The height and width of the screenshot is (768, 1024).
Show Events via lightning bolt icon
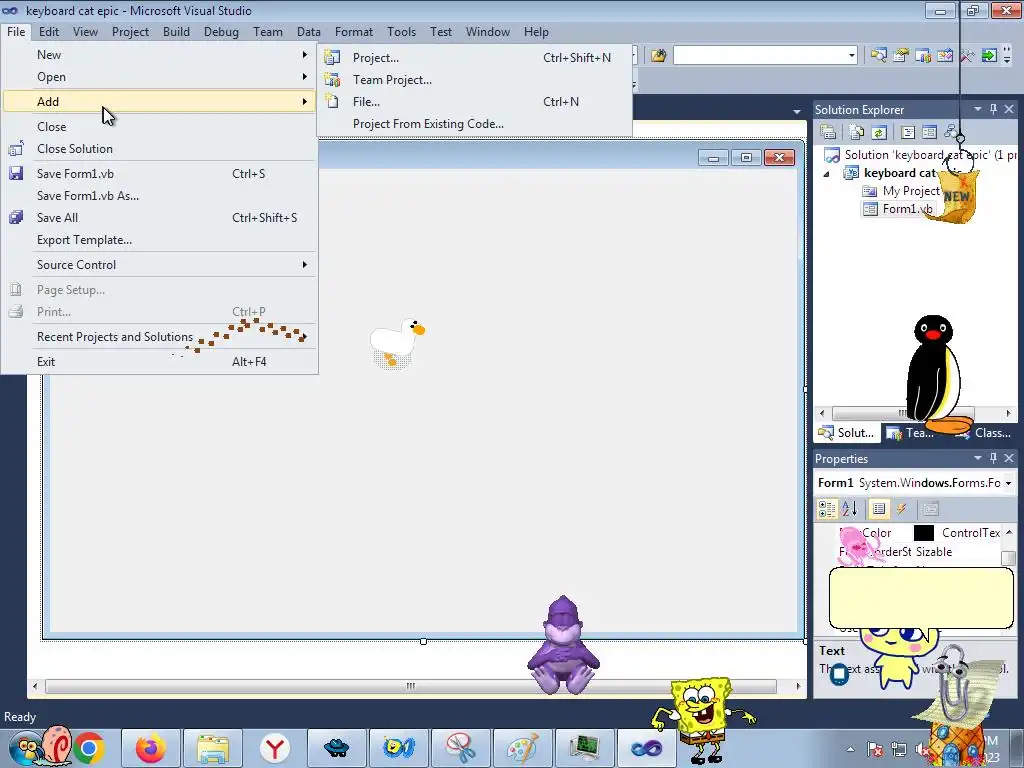902,509
